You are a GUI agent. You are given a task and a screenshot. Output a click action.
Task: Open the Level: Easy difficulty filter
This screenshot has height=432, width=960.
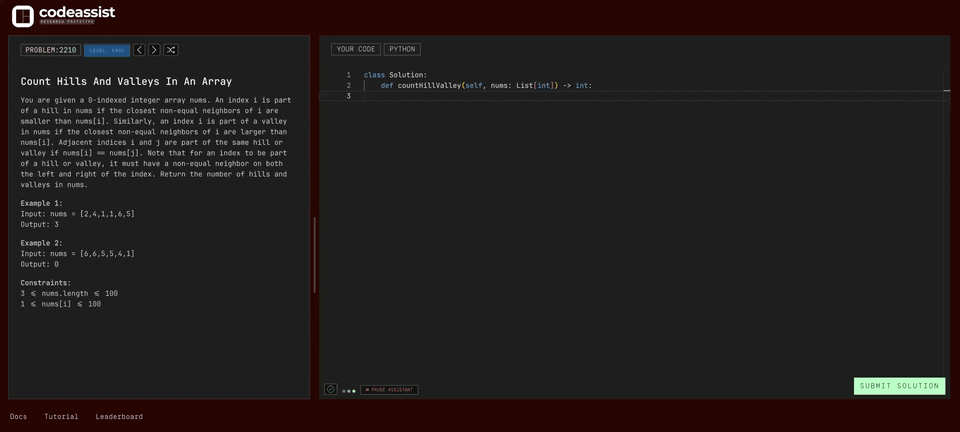pos(107,50)
